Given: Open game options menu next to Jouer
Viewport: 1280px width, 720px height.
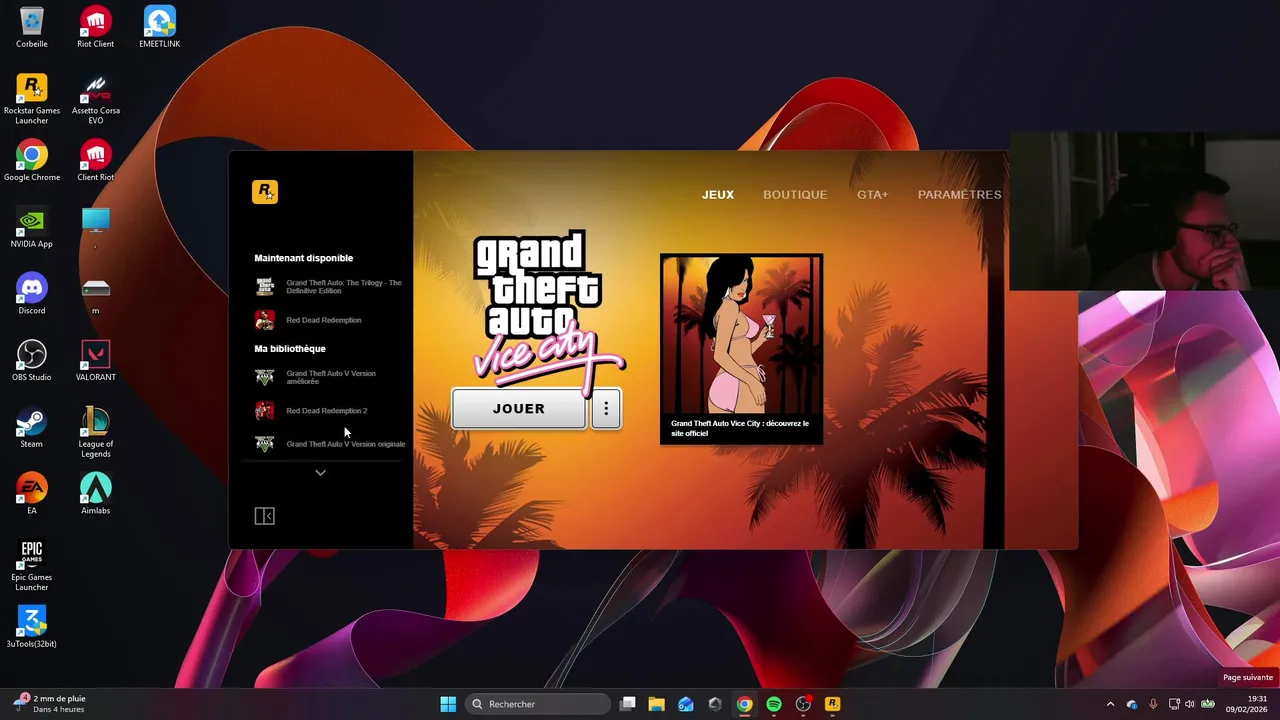Looking at the screenshot, I should (606, 409).
